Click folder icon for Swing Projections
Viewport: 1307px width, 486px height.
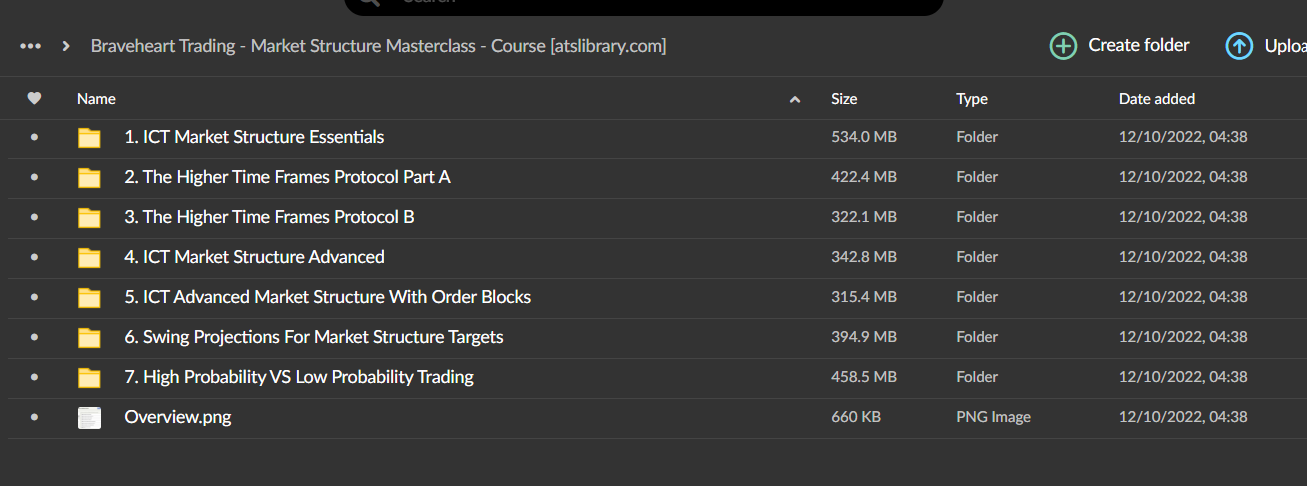tap(90, 338)
